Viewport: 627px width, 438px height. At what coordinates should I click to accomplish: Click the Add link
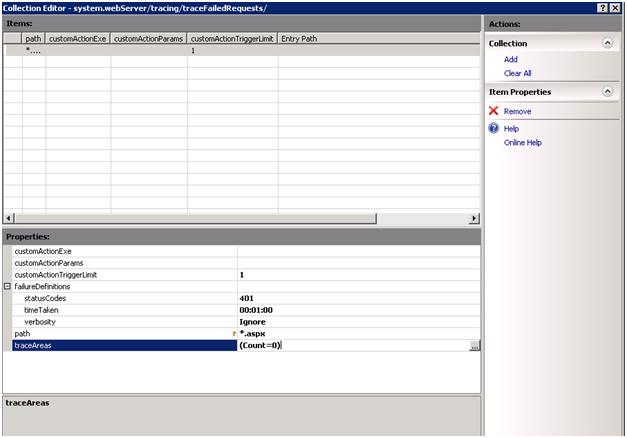[x=511, y=59]
